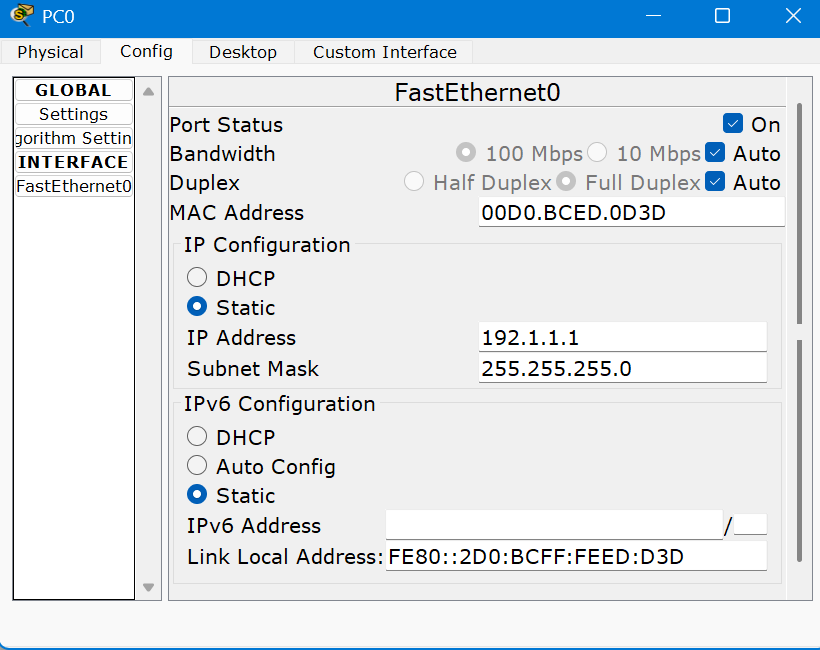Viewport: 820px width, 650px height.
Task: Select DHCP under IPv6 Configuration
Action: click(x=197, y=437)
